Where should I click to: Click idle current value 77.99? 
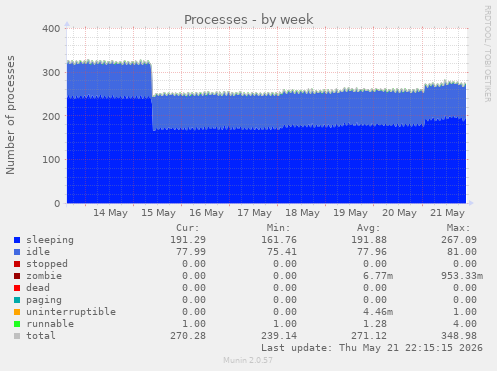click(191, 252)
